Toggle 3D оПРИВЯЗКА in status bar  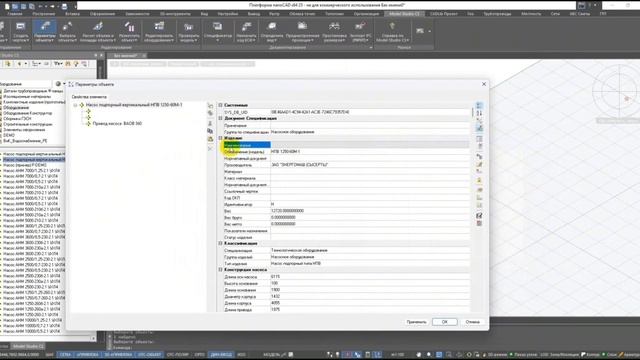coord(118,355)
